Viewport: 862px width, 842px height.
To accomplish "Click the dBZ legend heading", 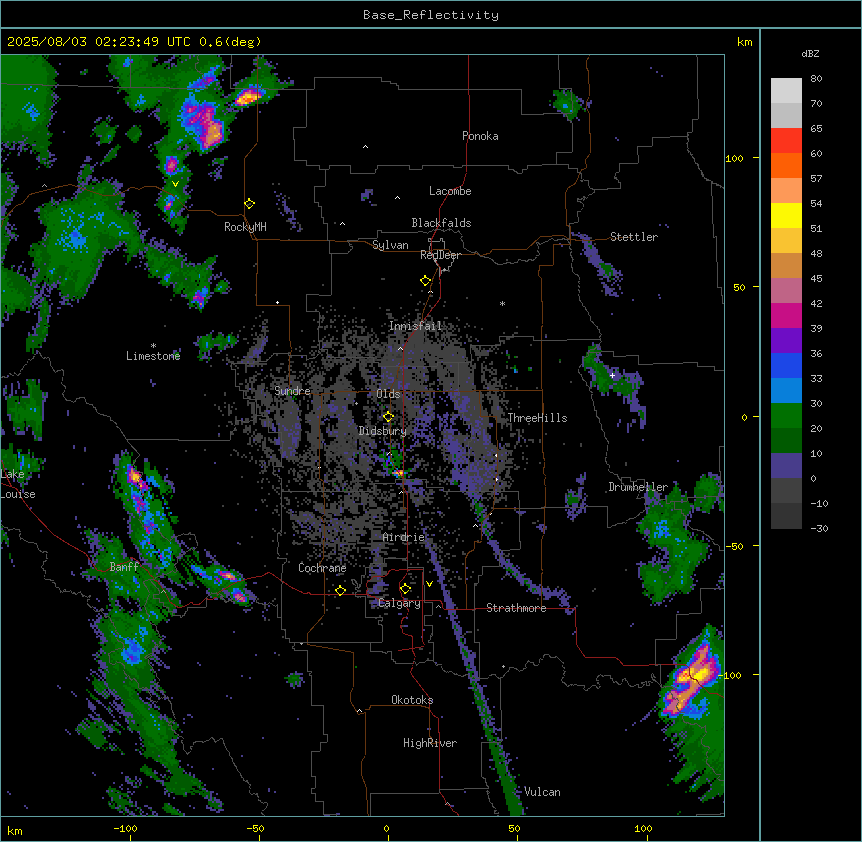I will pos(810,54).
